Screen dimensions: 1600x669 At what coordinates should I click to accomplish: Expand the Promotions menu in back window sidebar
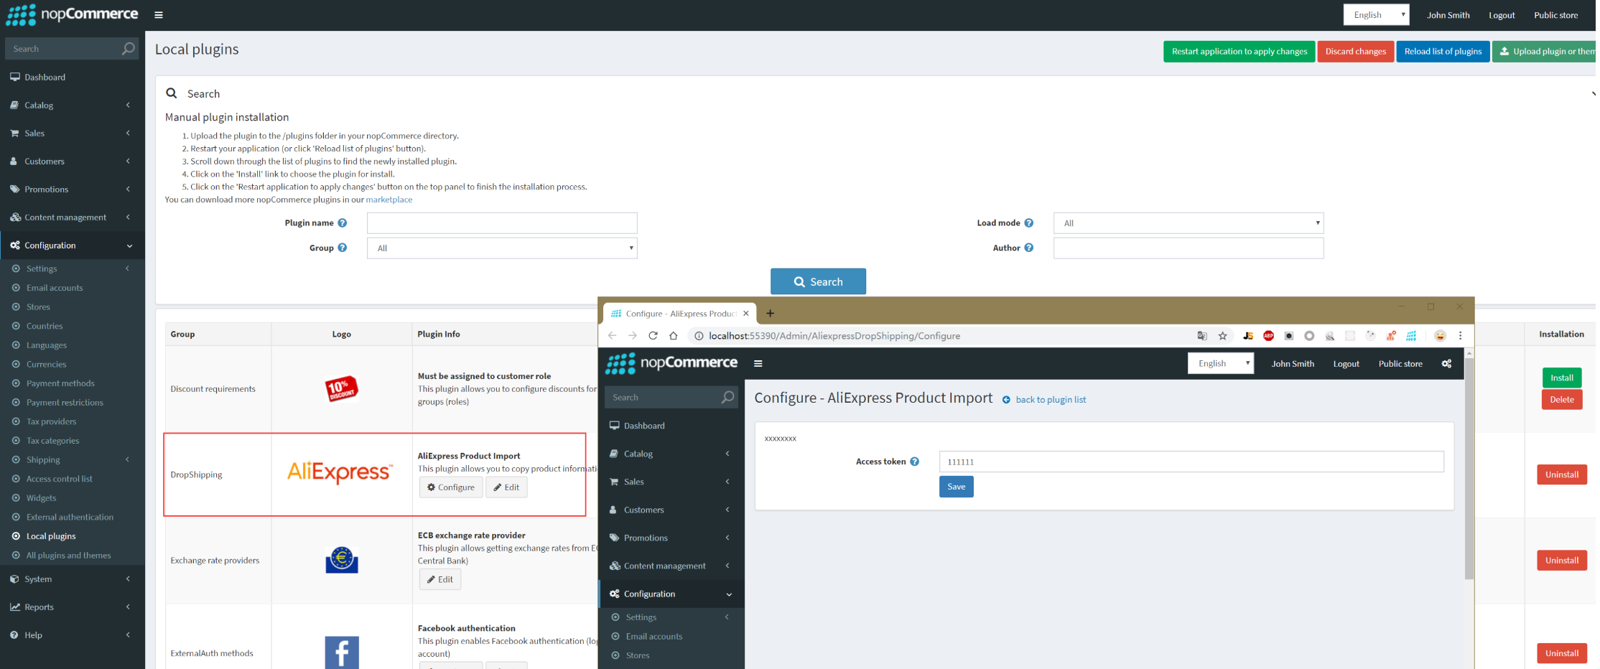(x=72, y=189)
